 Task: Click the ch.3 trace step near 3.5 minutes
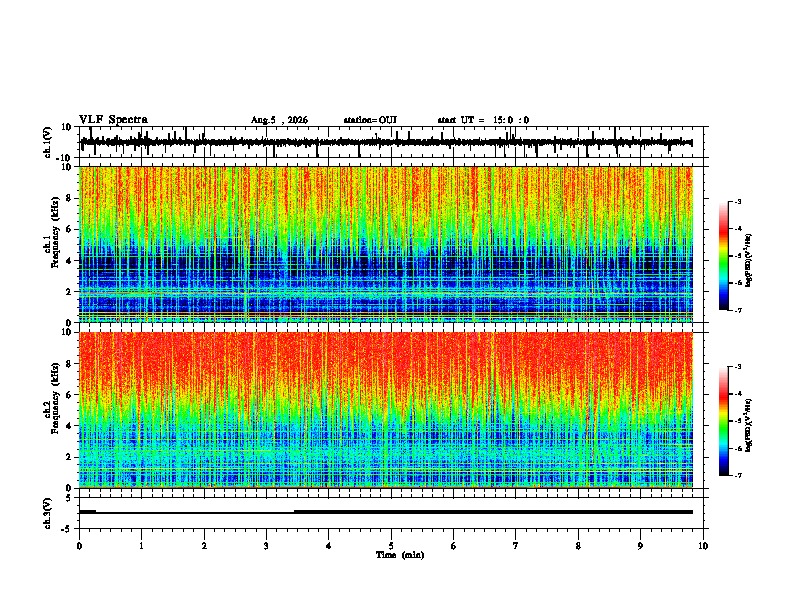[294, 512]
